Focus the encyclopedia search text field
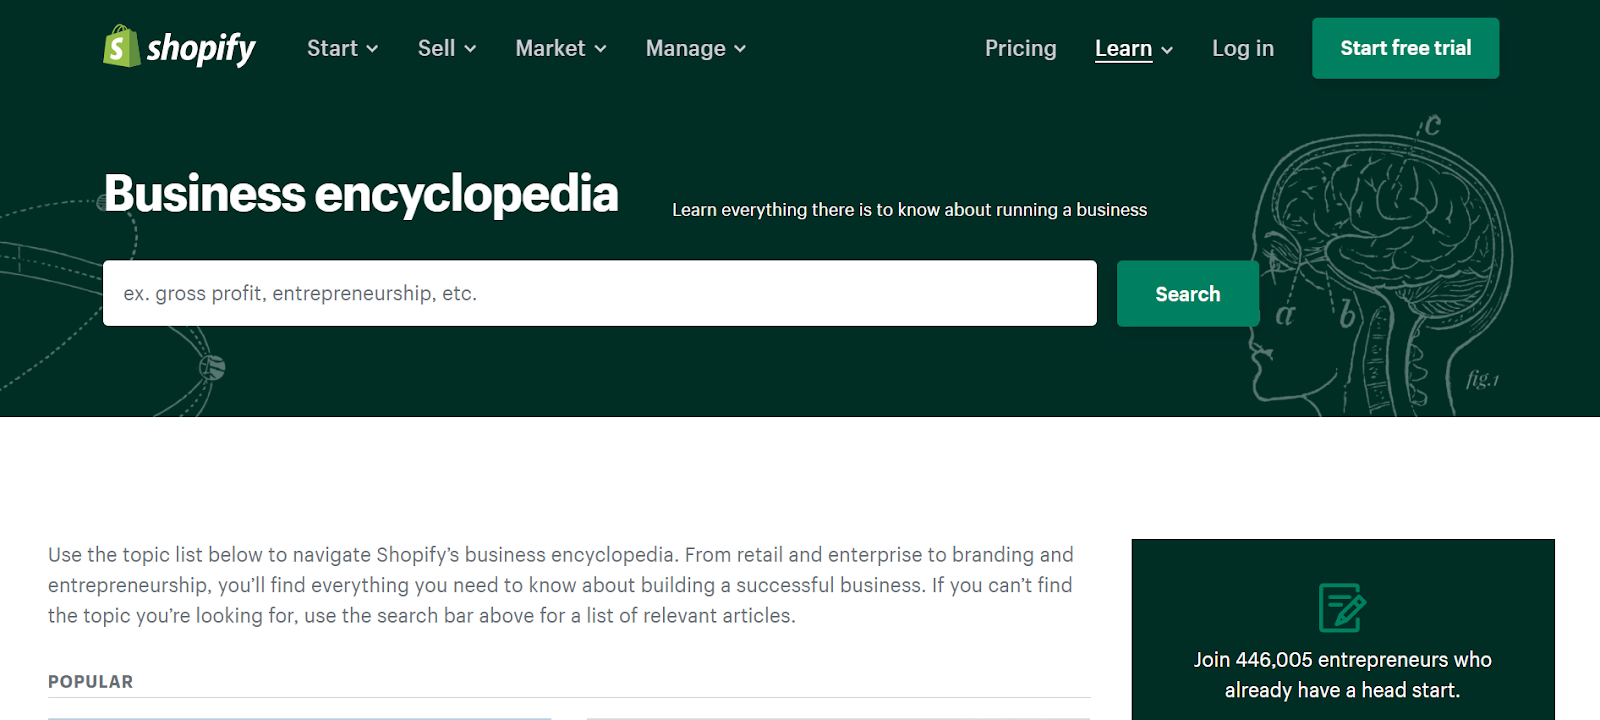Screen dimensions: 1600x720 599,293
